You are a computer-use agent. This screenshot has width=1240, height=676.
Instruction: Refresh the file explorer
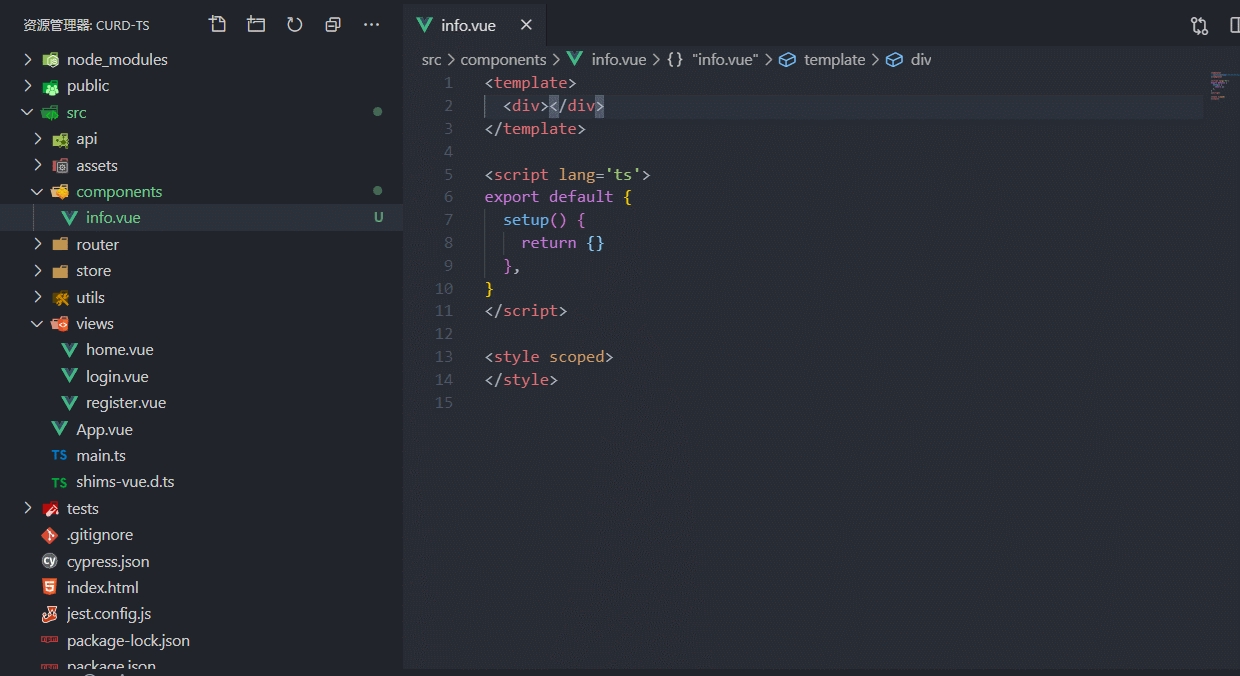pyautogui.click(x=294, y=25)
